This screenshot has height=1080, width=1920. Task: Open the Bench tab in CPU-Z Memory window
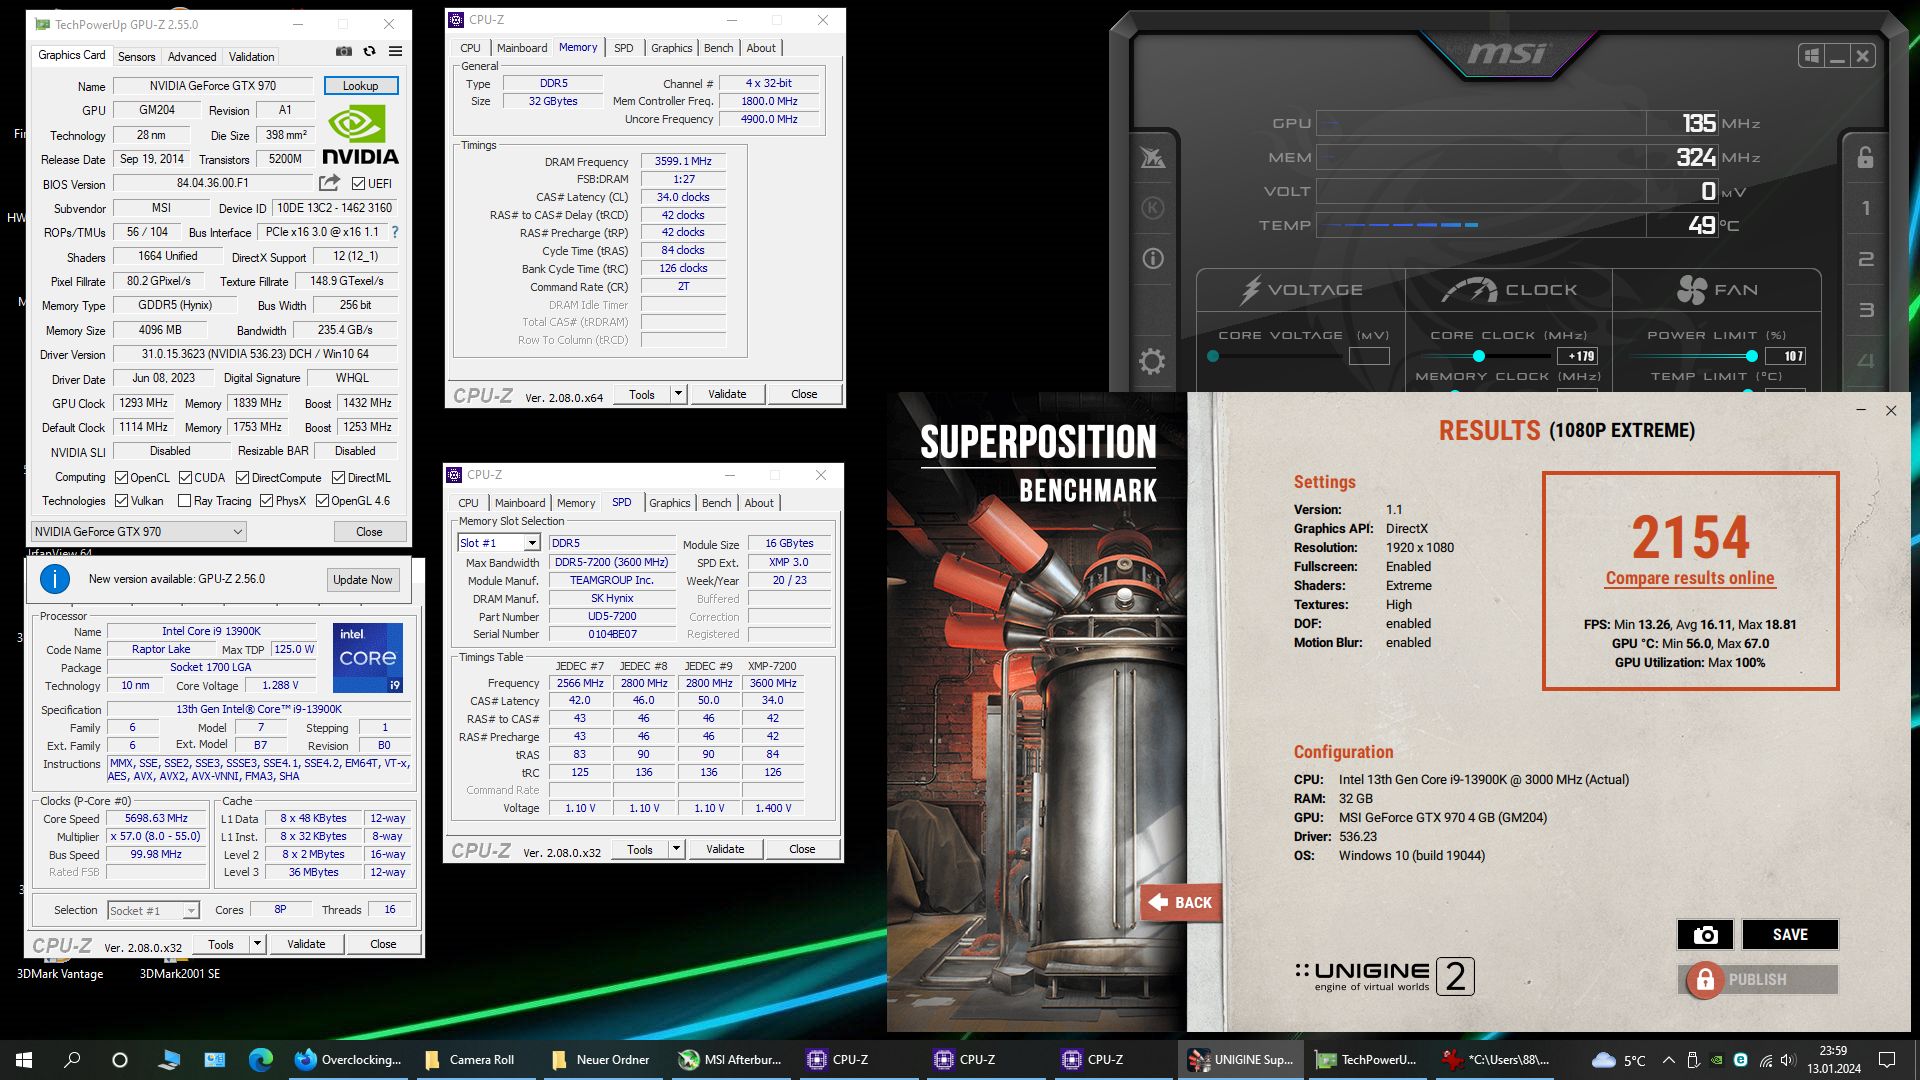point(718,48)
